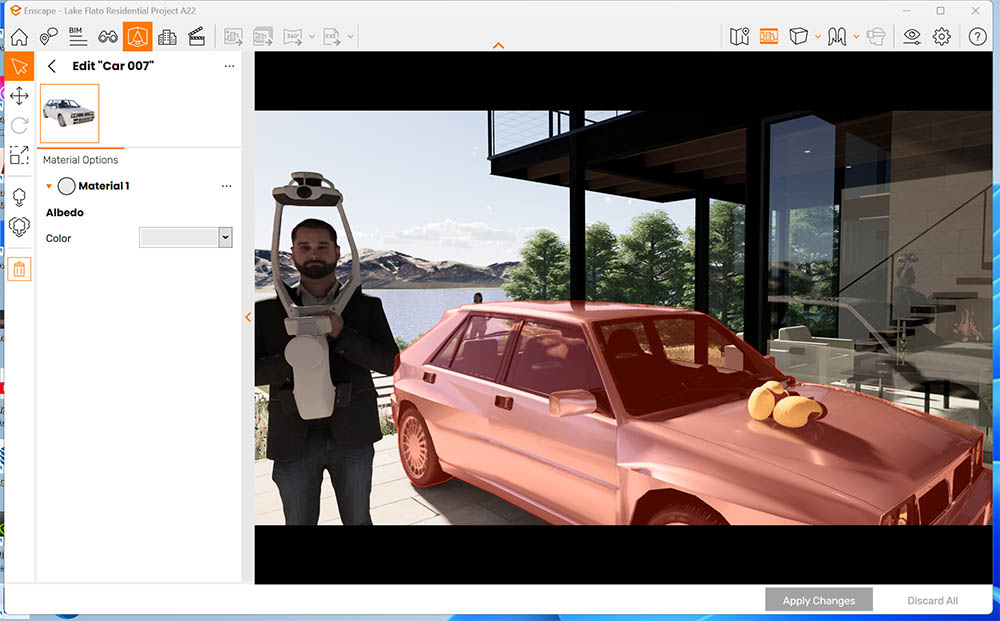Click the Albedo Color field
This screenshot has width=1000, height=621.
click(179, 238)
